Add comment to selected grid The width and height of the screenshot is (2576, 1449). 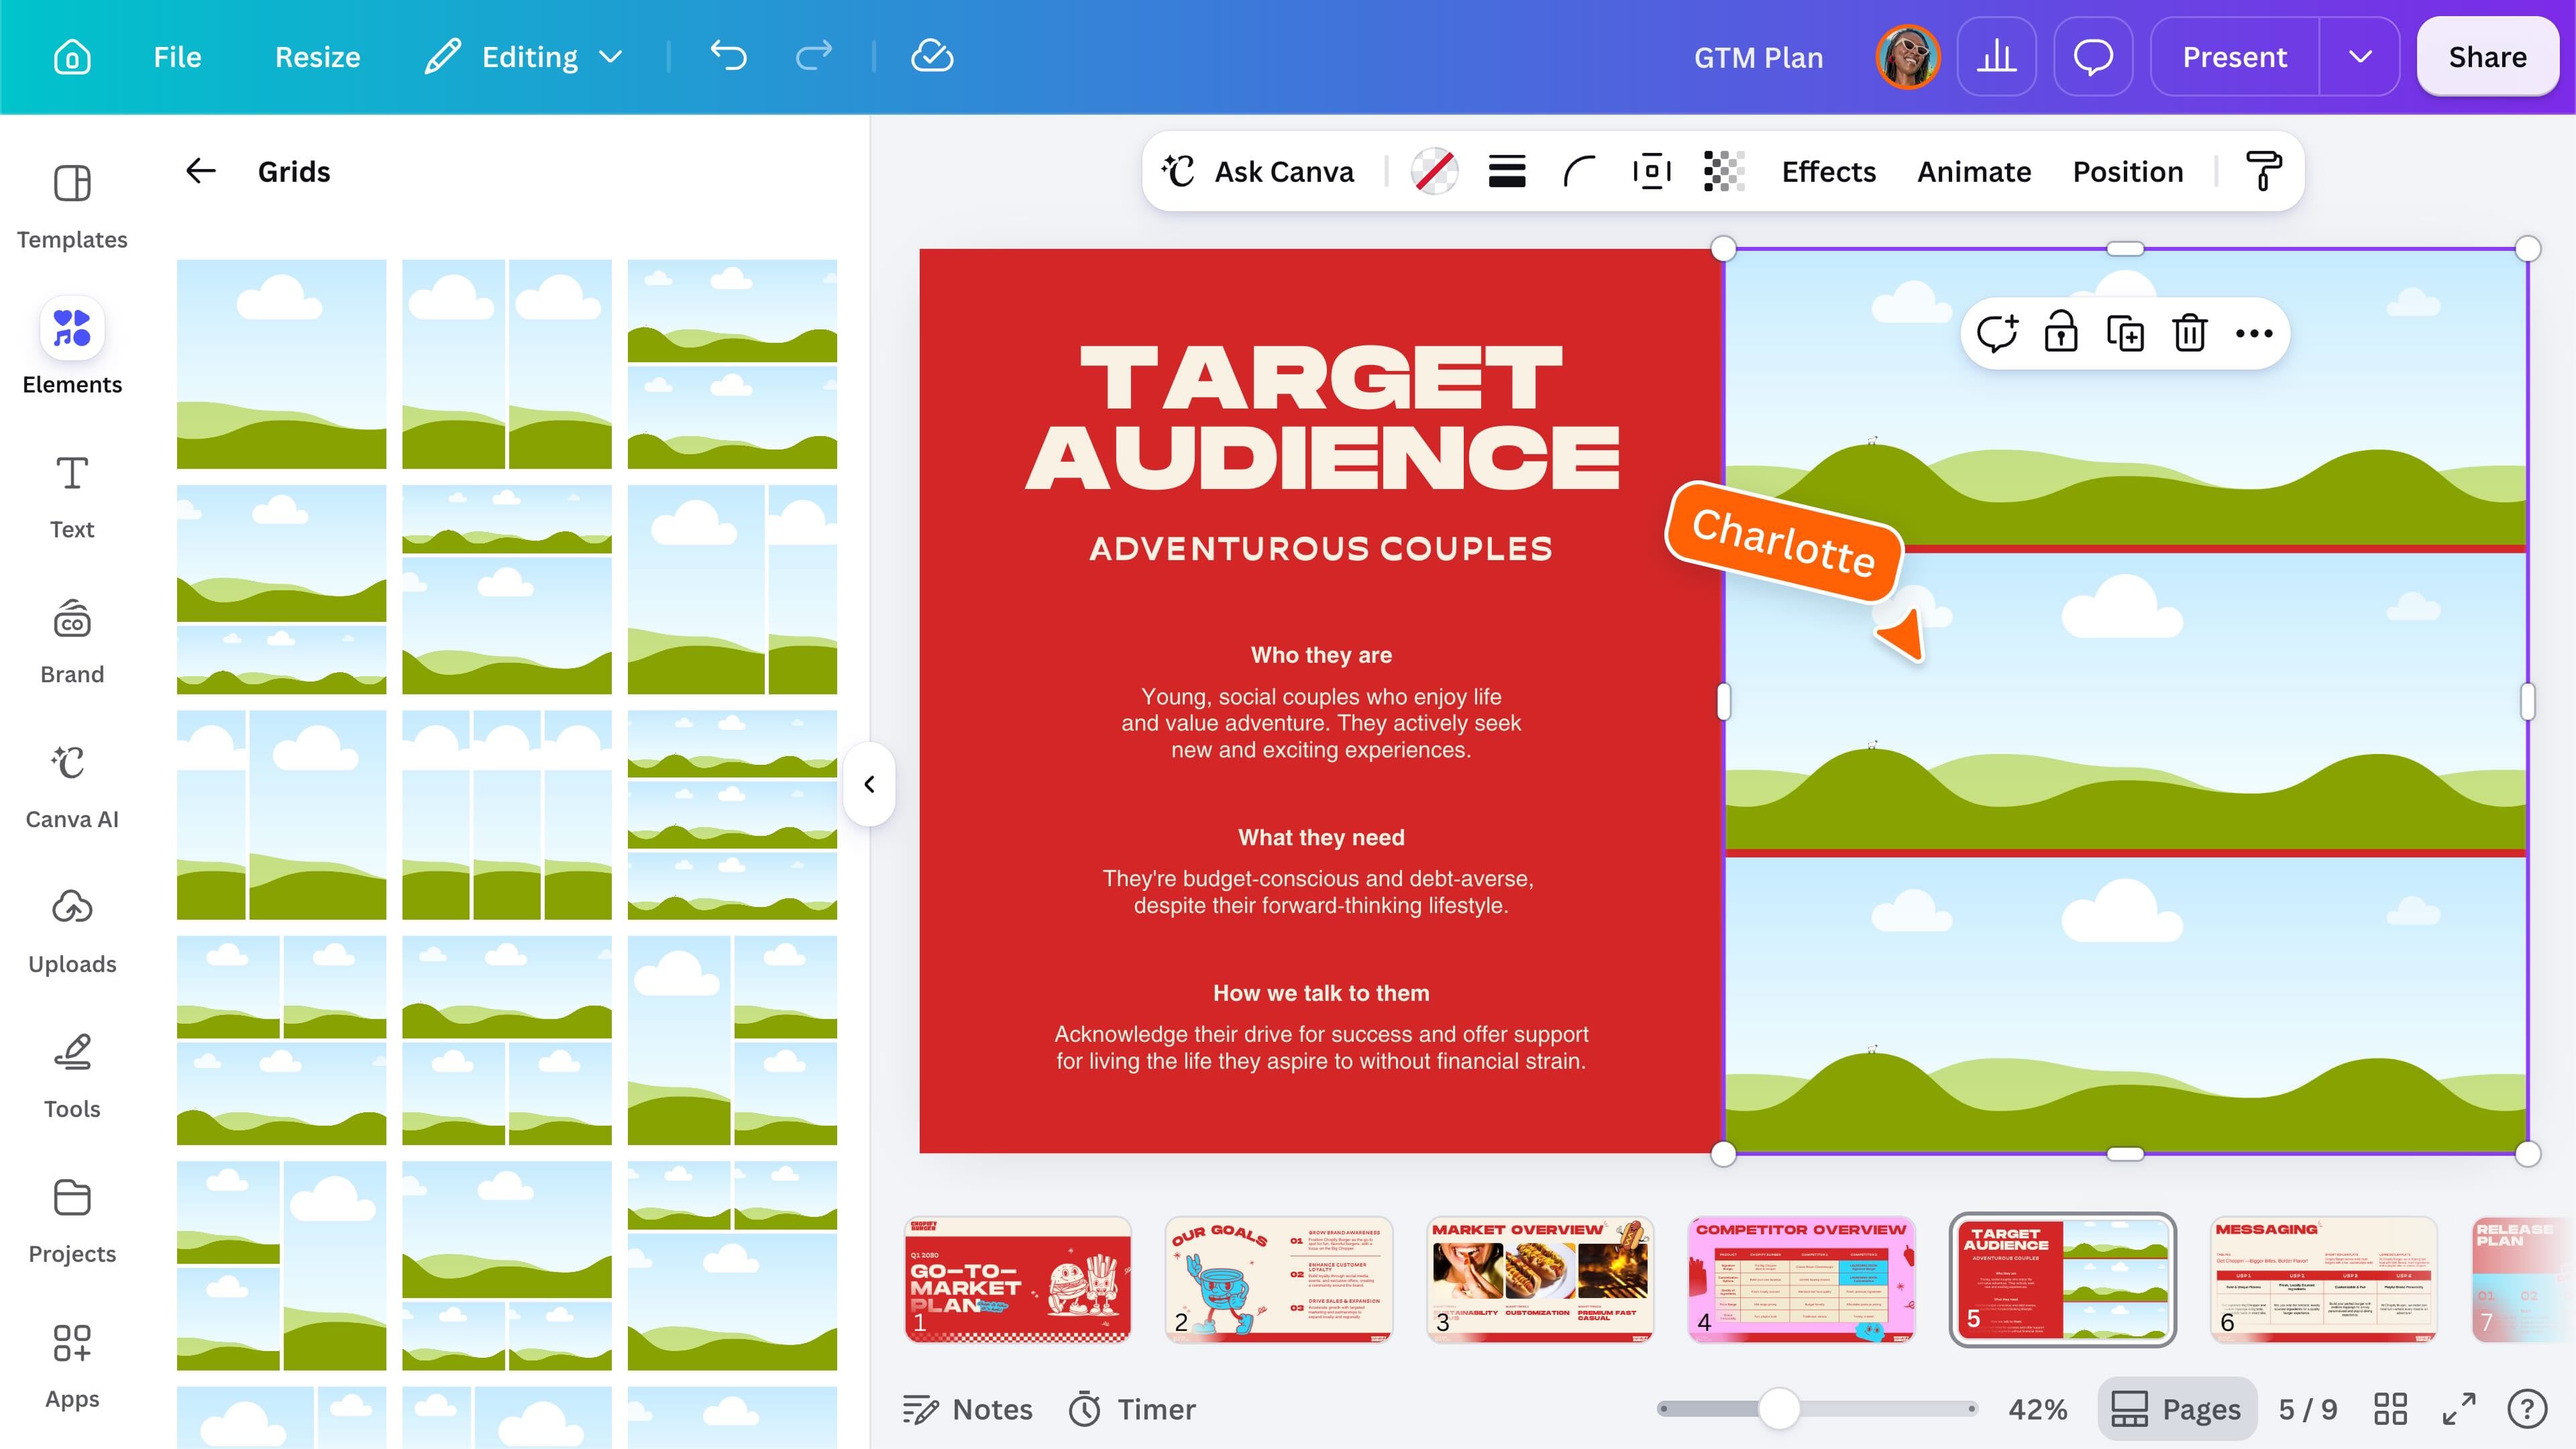[x=1997, y=333]
